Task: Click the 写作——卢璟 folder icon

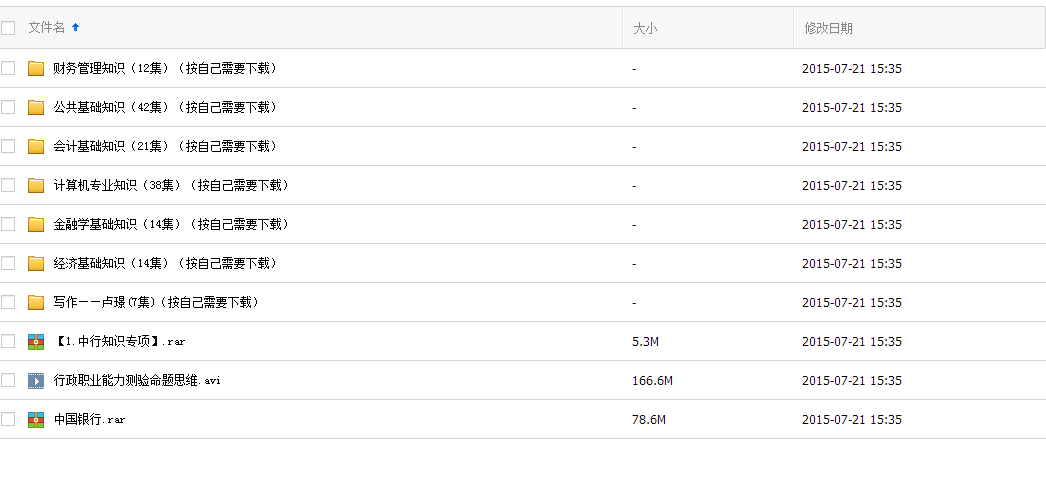Action: click(36, 302)
